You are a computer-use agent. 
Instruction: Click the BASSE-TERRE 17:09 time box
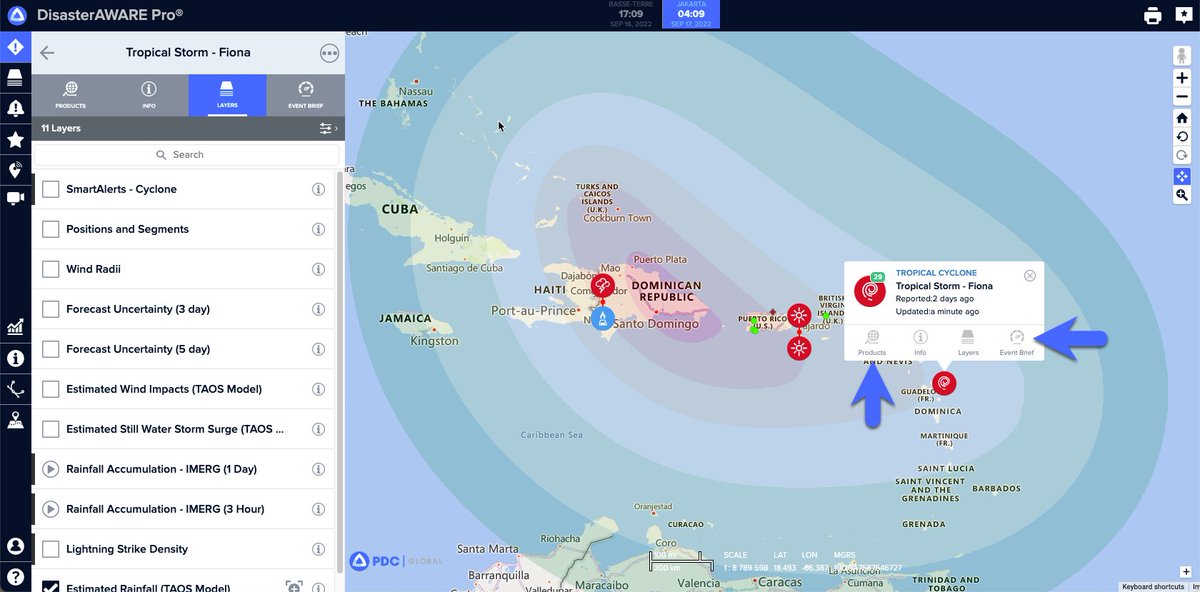631,14
